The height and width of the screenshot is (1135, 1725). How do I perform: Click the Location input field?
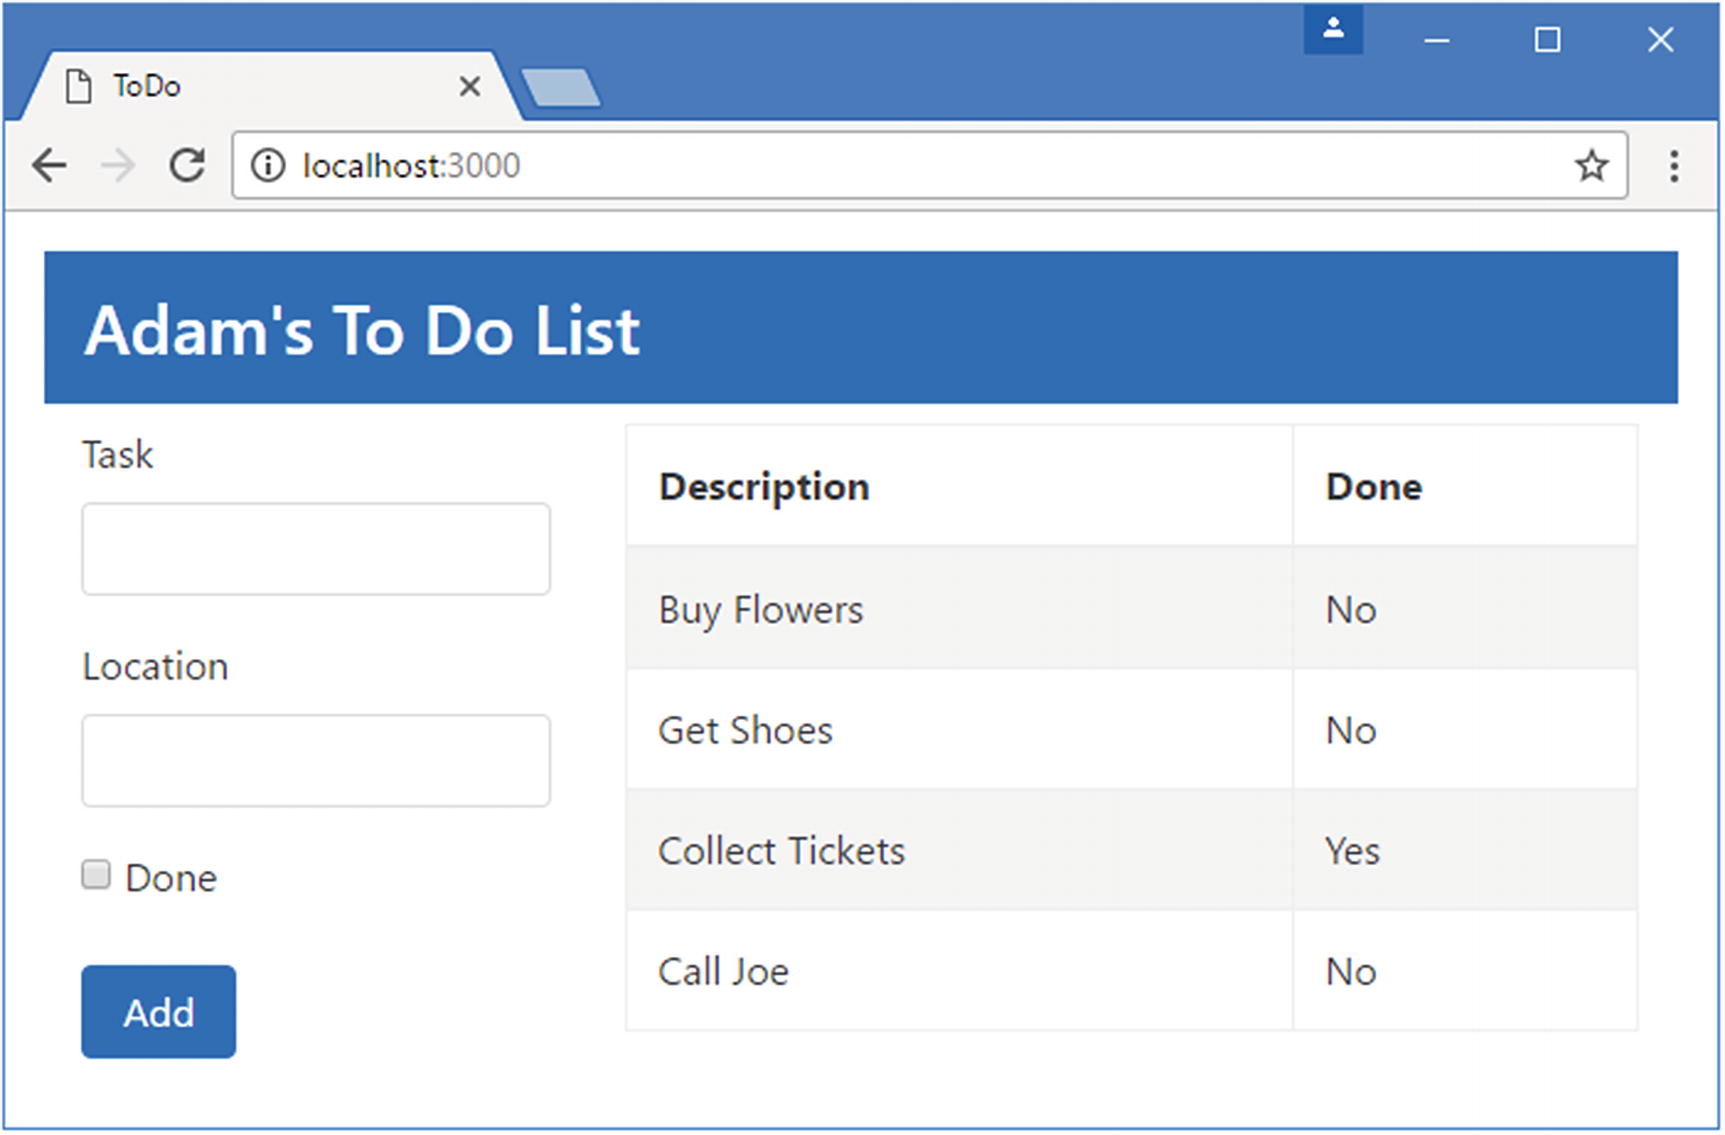(316, 760)
